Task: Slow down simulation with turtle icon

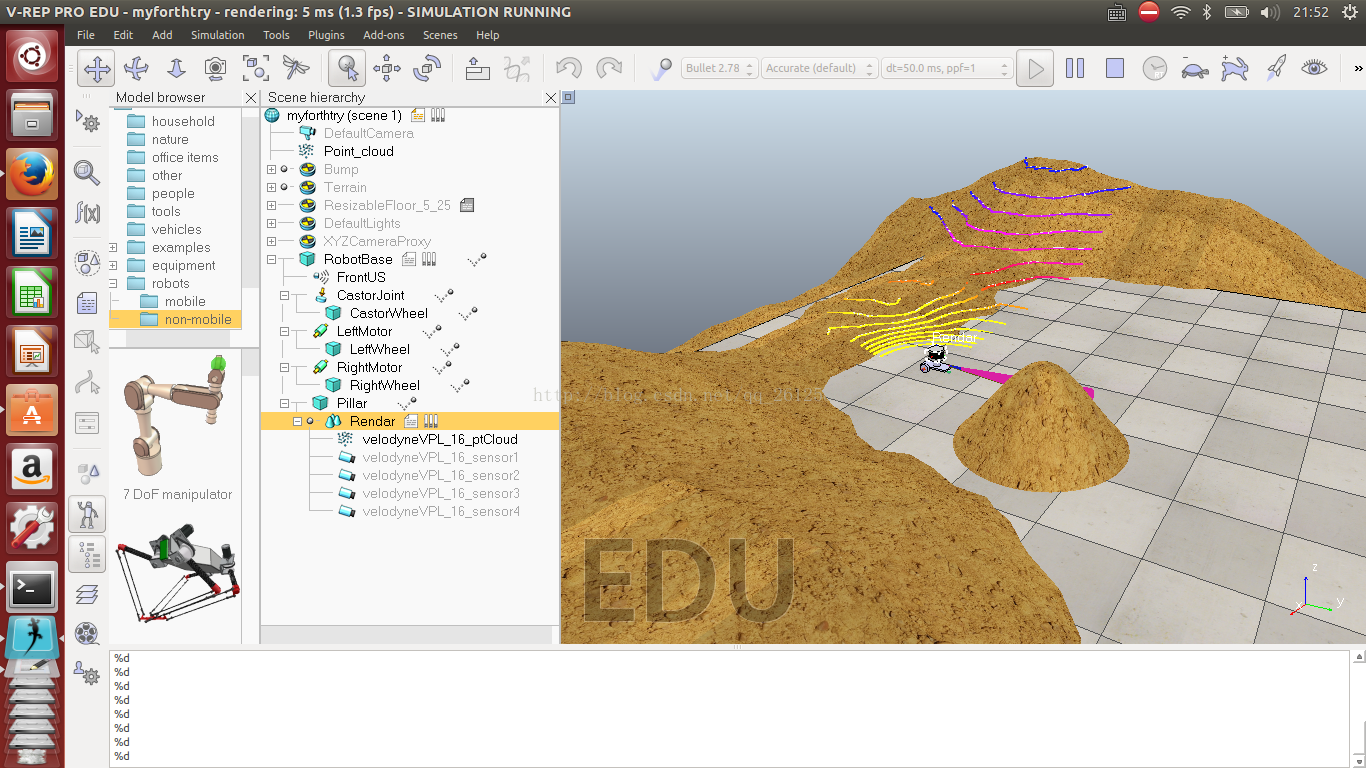Action: coord(1195,68)
